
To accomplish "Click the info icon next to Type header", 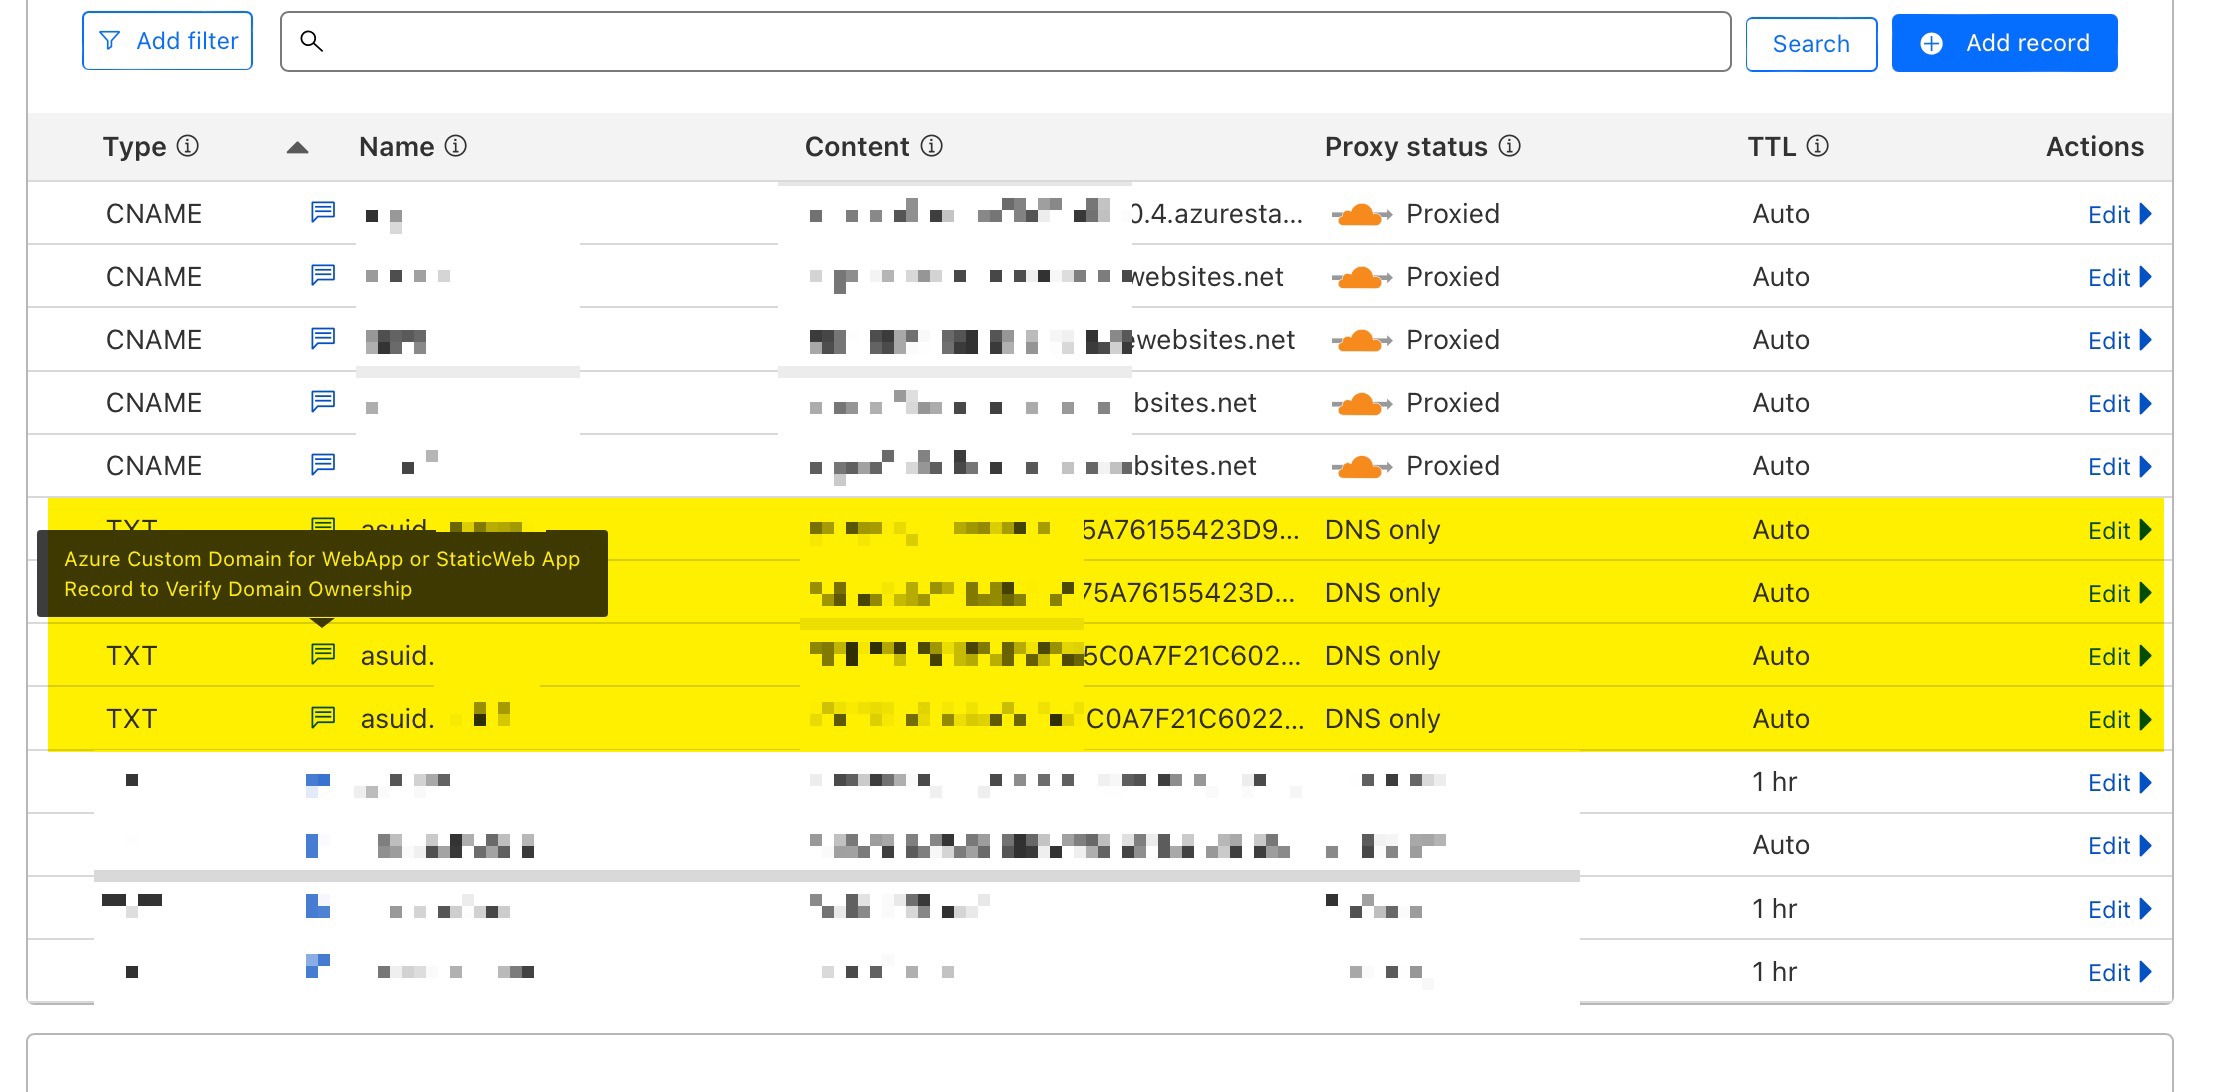I will 186,146.
